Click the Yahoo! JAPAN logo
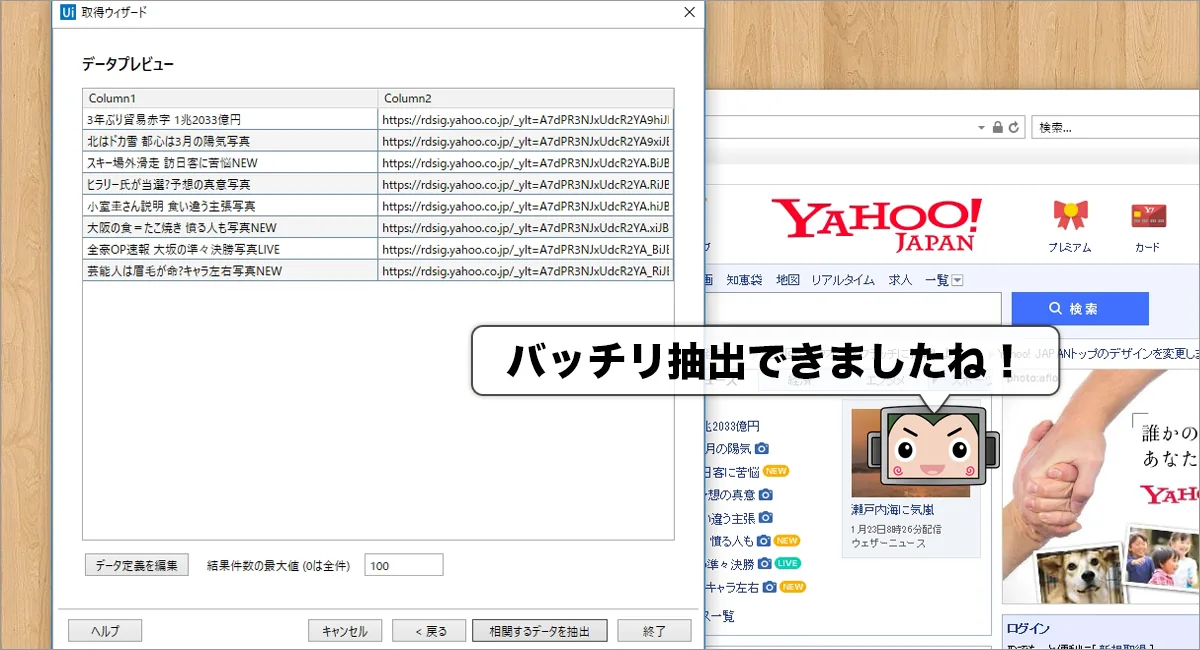 pos(876,224)
